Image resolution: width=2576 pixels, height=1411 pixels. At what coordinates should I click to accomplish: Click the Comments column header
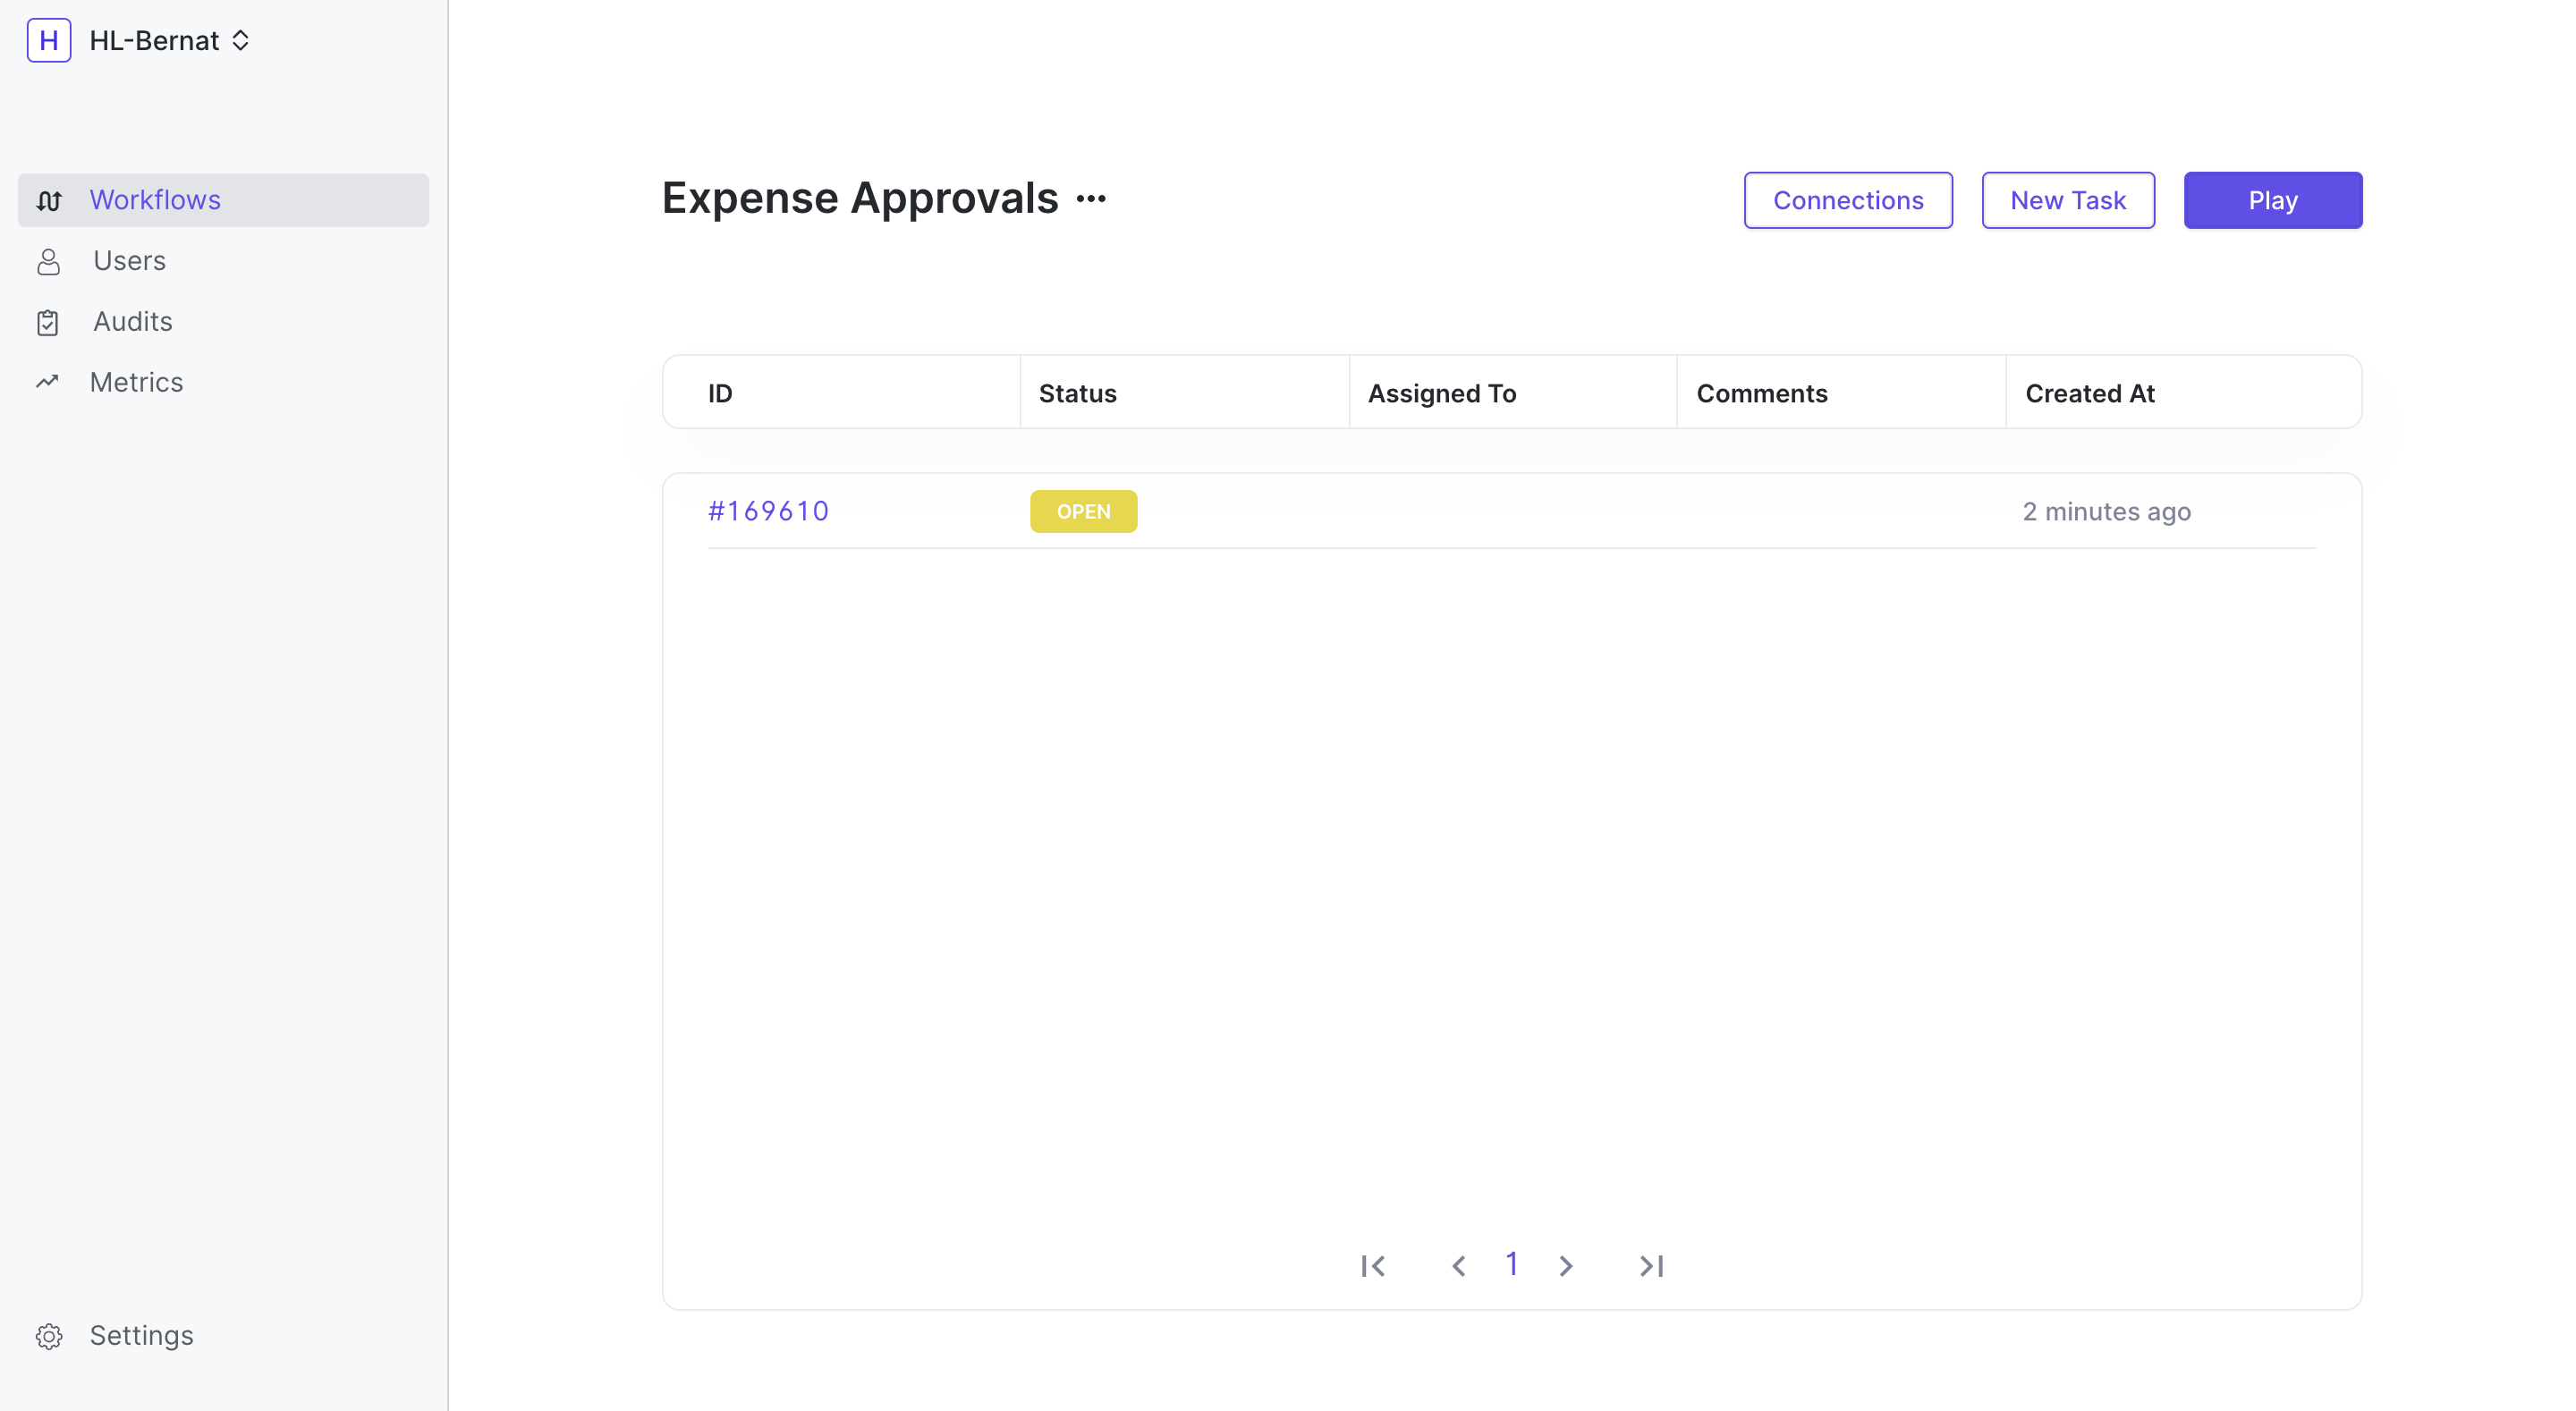coord(1761,394)
